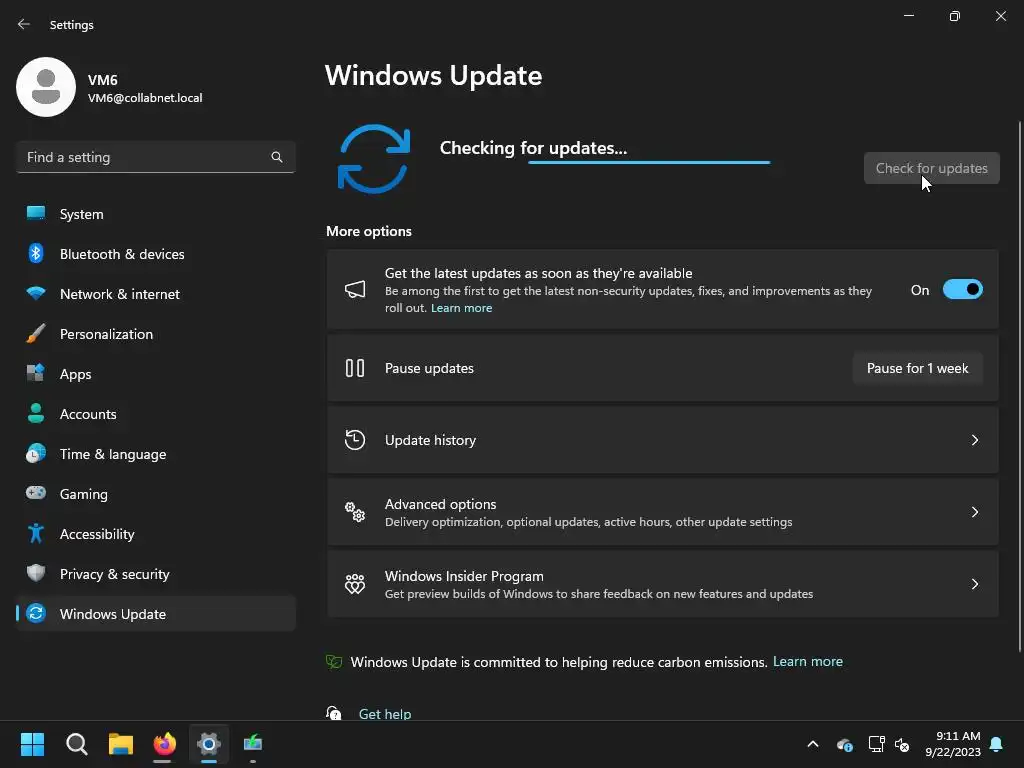The image size is (1024, 768).
Task: Click the pause bars icon beside Pause updates
Action: coord(355,368)
